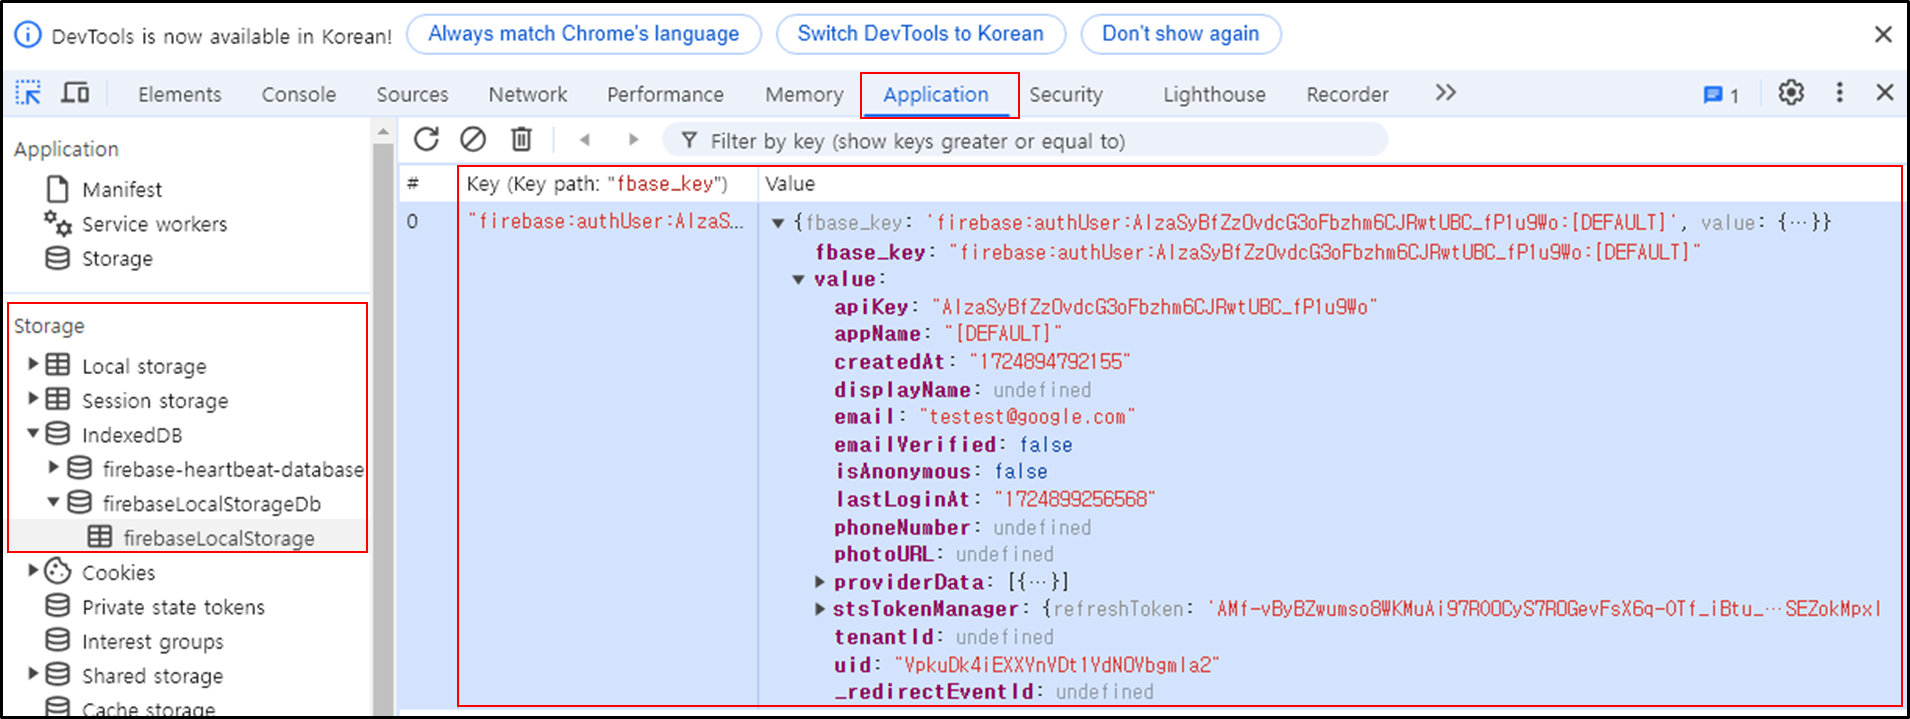Select the Service workers item
Image resolution: width=1910 pixels, height=719 pixels.
tap(154, 224)
